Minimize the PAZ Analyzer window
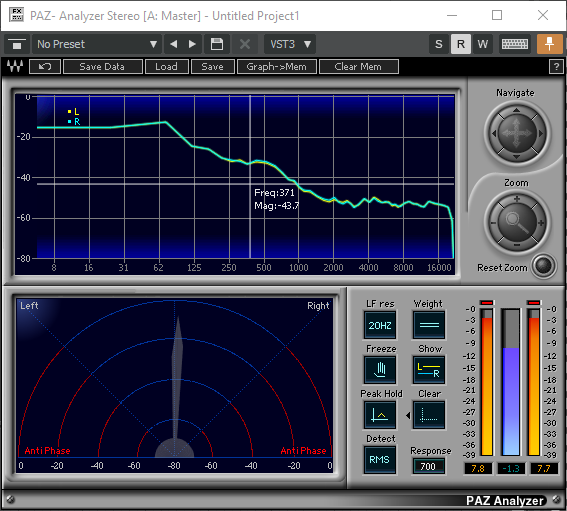Image resolution: width=567 pixels, height=511 pixels. pos(452,15)
